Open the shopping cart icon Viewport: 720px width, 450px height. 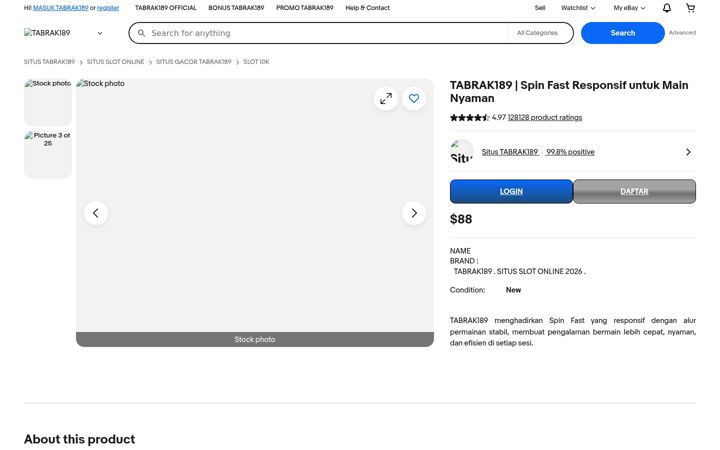click(x=690, y=8)
